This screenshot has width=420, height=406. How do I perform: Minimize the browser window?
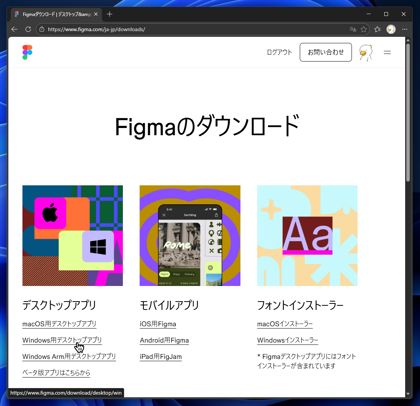[x=369, y=14]
